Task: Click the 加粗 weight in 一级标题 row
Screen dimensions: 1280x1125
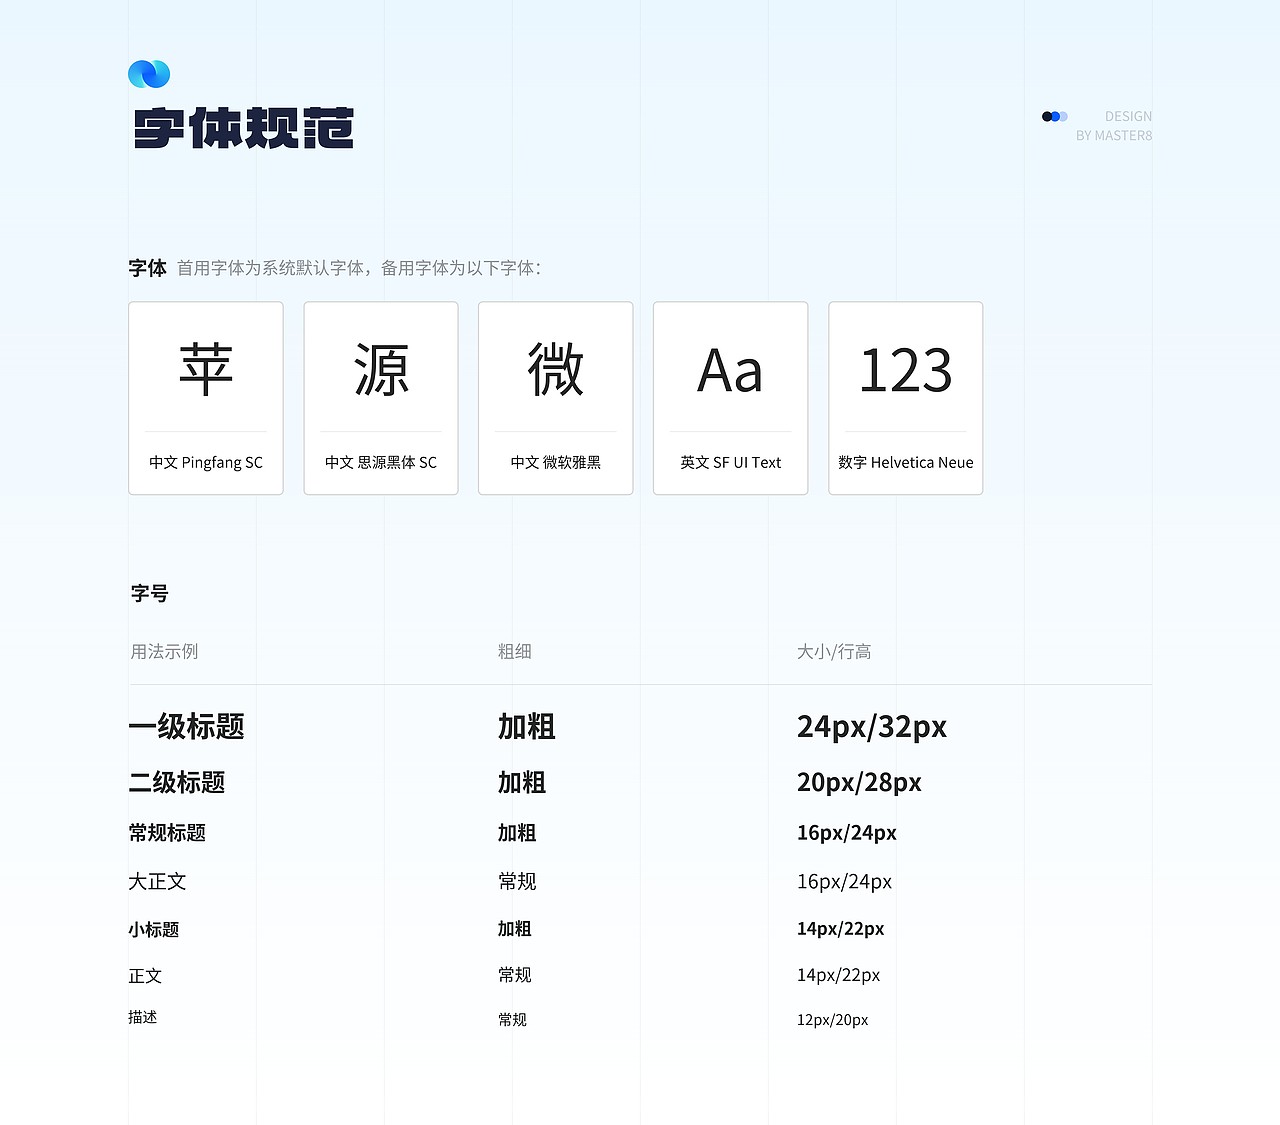Action: pyautogui.click(x=527, y=727)
